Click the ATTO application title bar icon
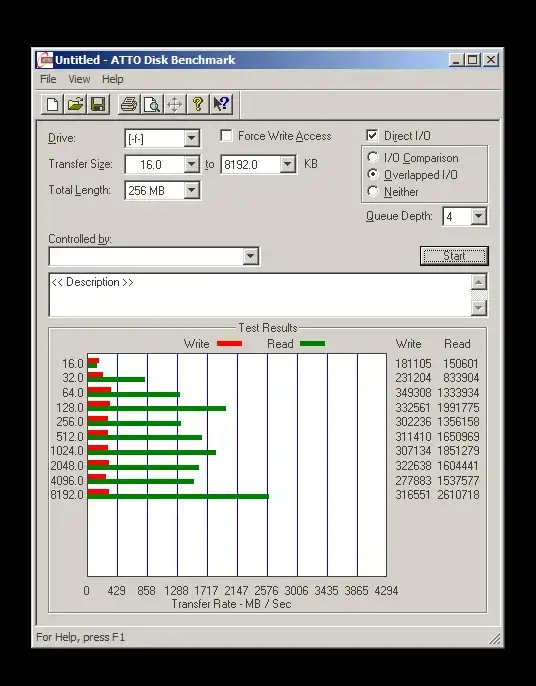Screen dimensions: 536x686 [44, 60]
